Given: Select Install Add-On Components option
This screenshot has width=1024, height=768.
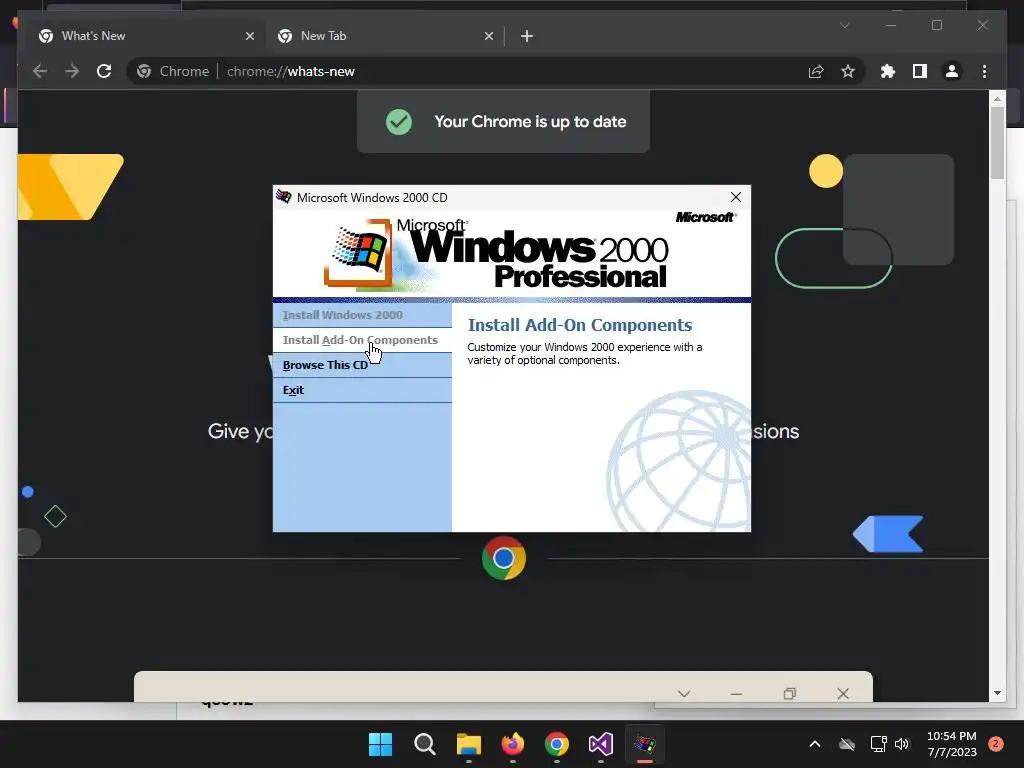Looking at the screenshot, I should point(362,340).
